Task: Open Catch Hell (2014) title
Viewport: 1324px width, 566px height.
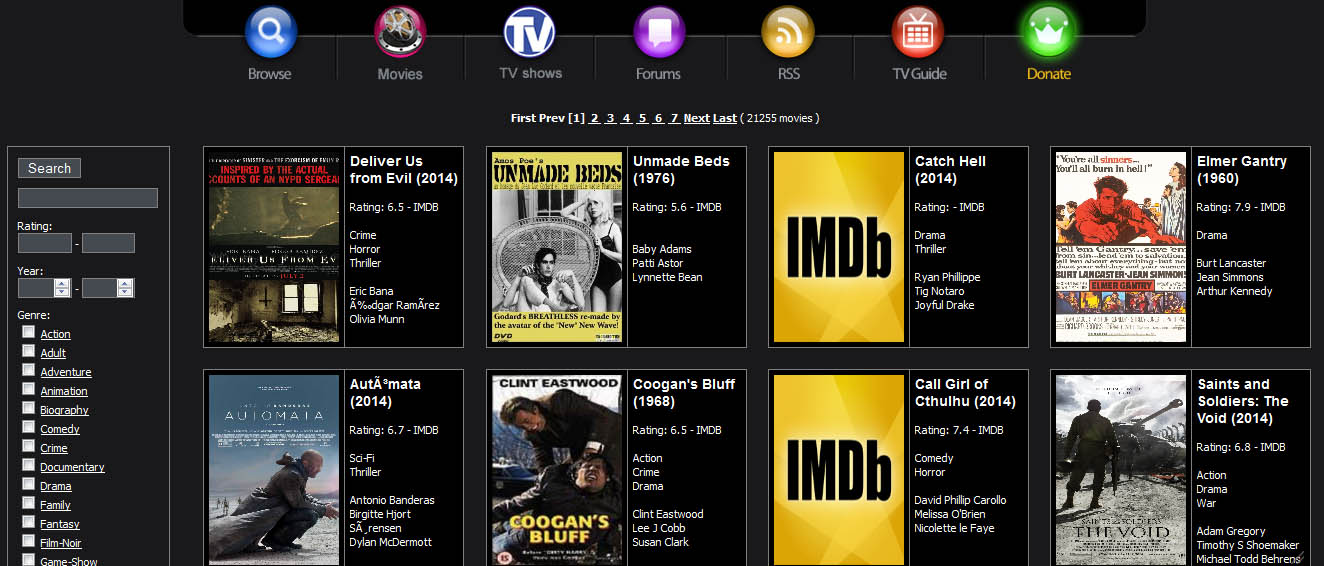Action: [950, 170]
